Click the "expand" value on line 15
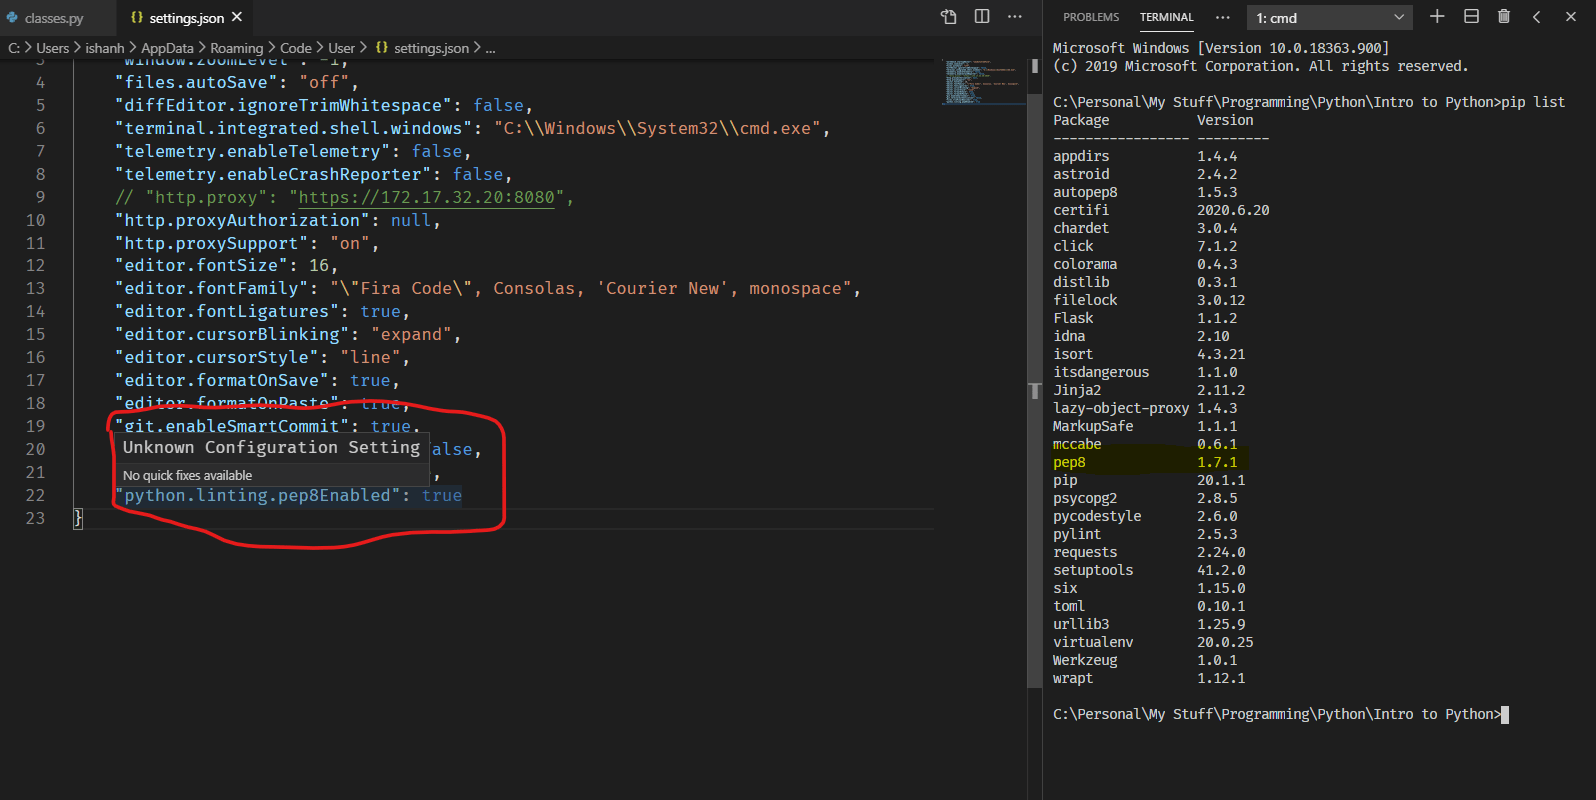This screenshot has width=1596, height=800. [x=411, y=334]
